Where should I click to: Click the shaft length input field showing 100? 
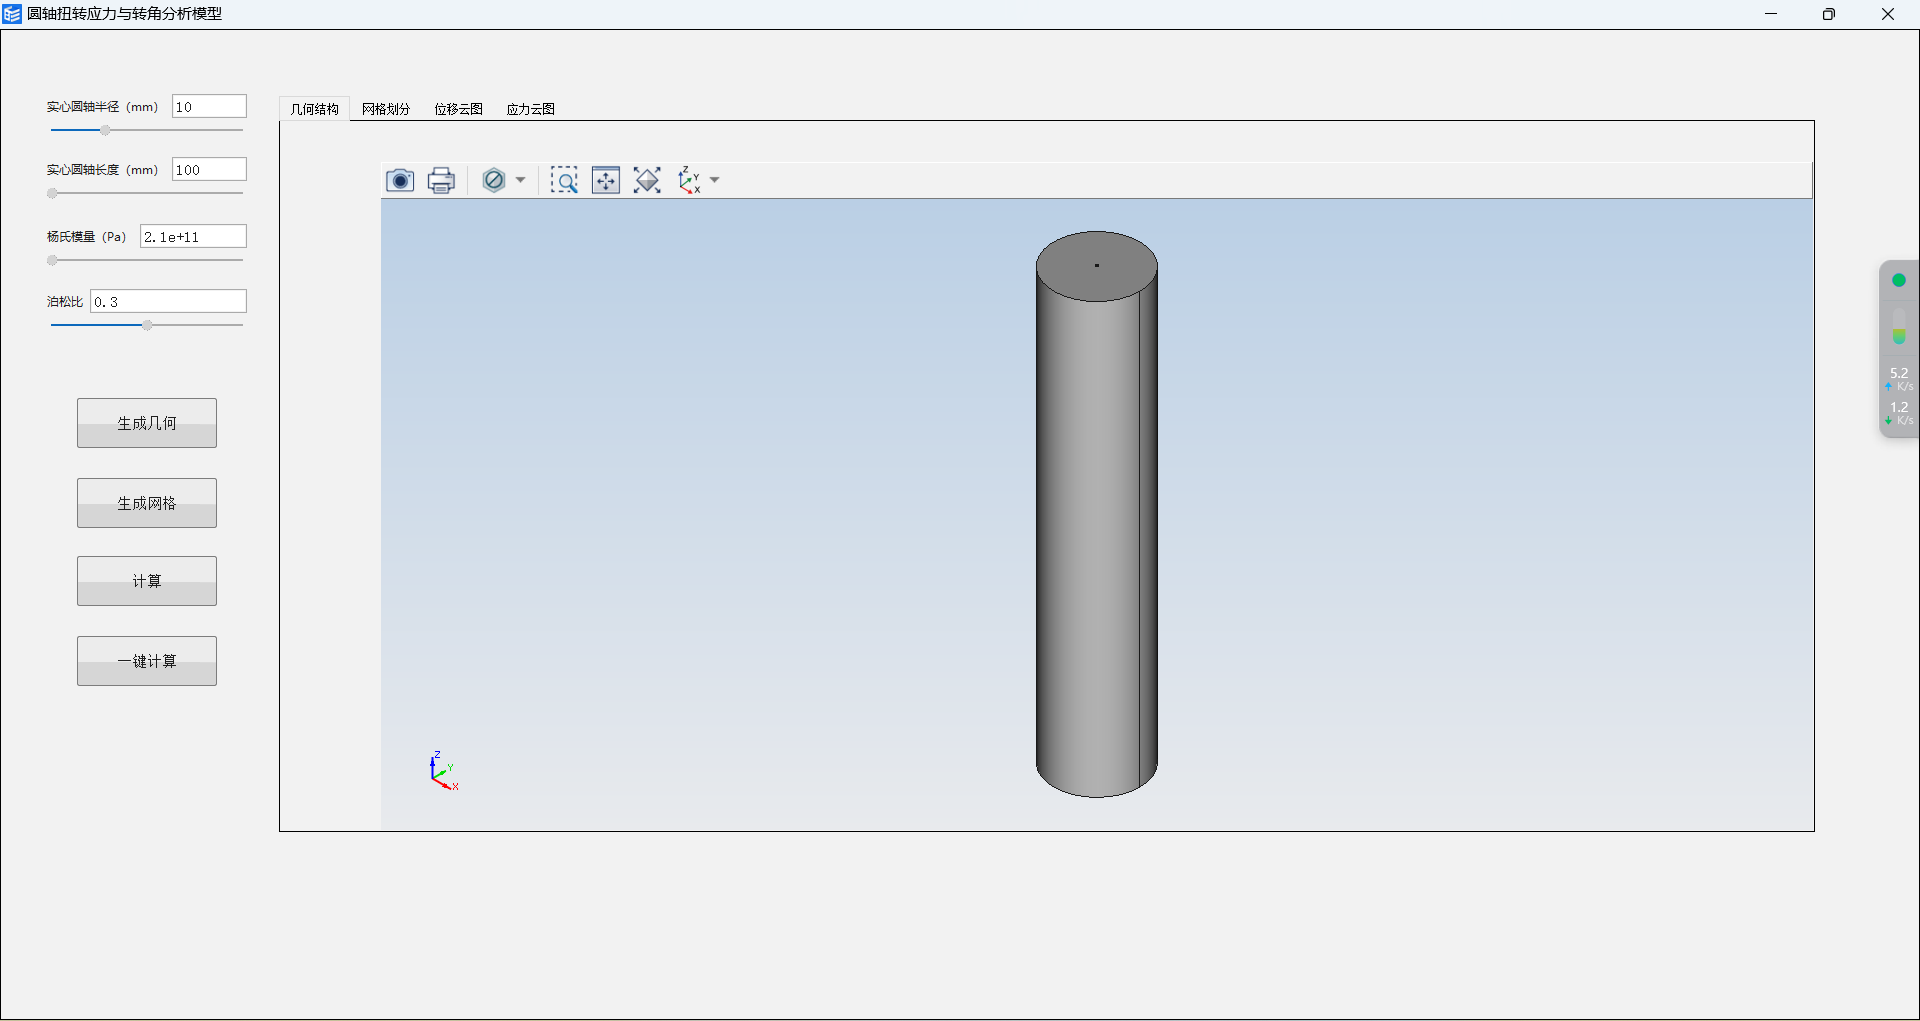[x=209, y=170]
